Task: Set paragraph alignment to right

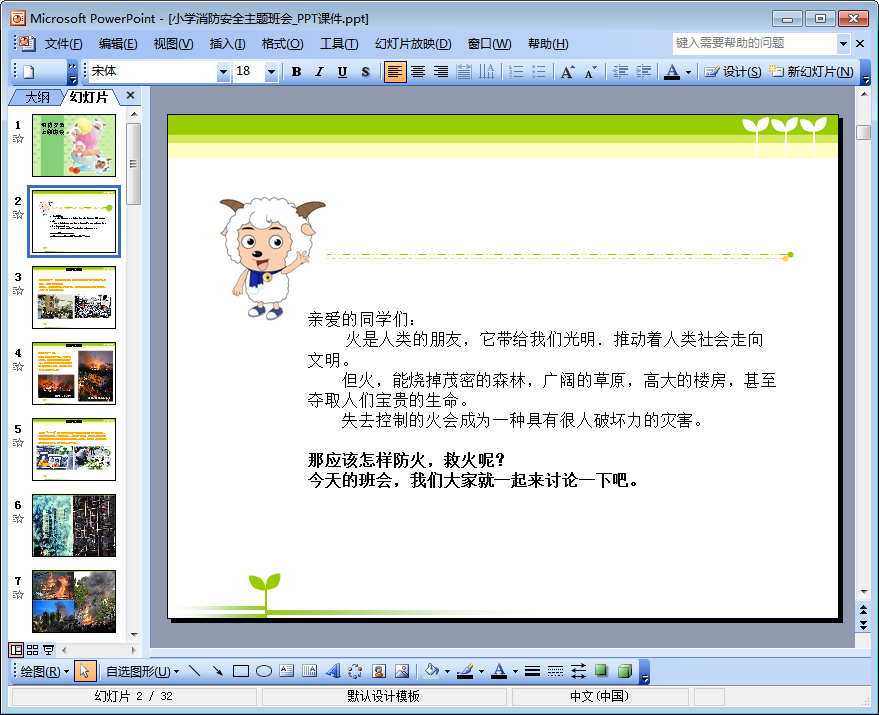Action: [x=441, y=72]
